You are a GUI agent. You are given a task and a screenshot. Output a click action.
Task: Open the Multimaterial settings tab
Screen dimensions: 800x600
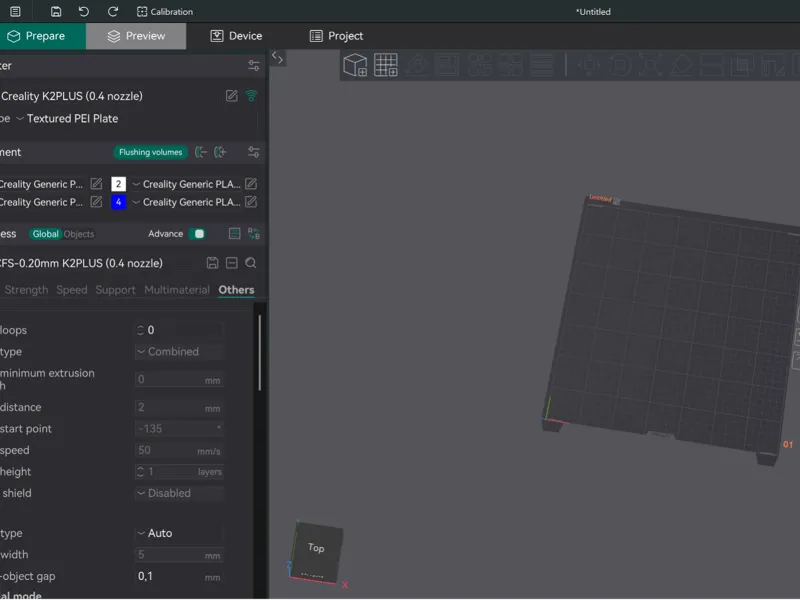pyautogui.click(x=177, y=290)
